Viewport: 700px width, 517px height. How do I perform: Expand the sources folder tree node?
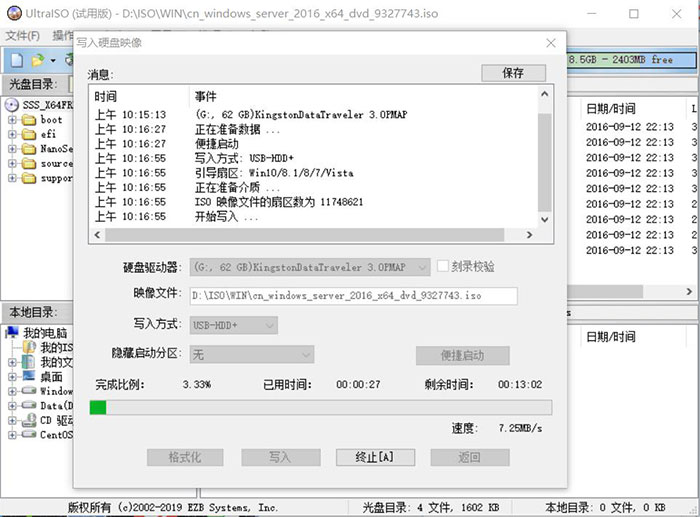coord(12,164)
